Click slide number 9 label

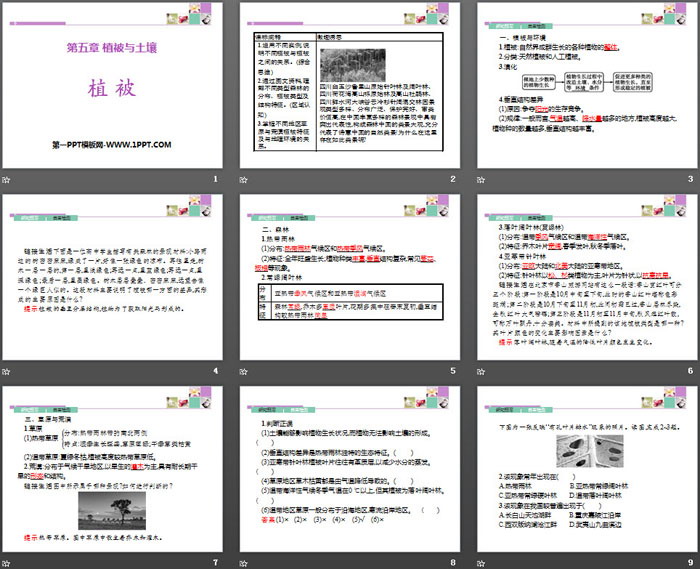690,562
